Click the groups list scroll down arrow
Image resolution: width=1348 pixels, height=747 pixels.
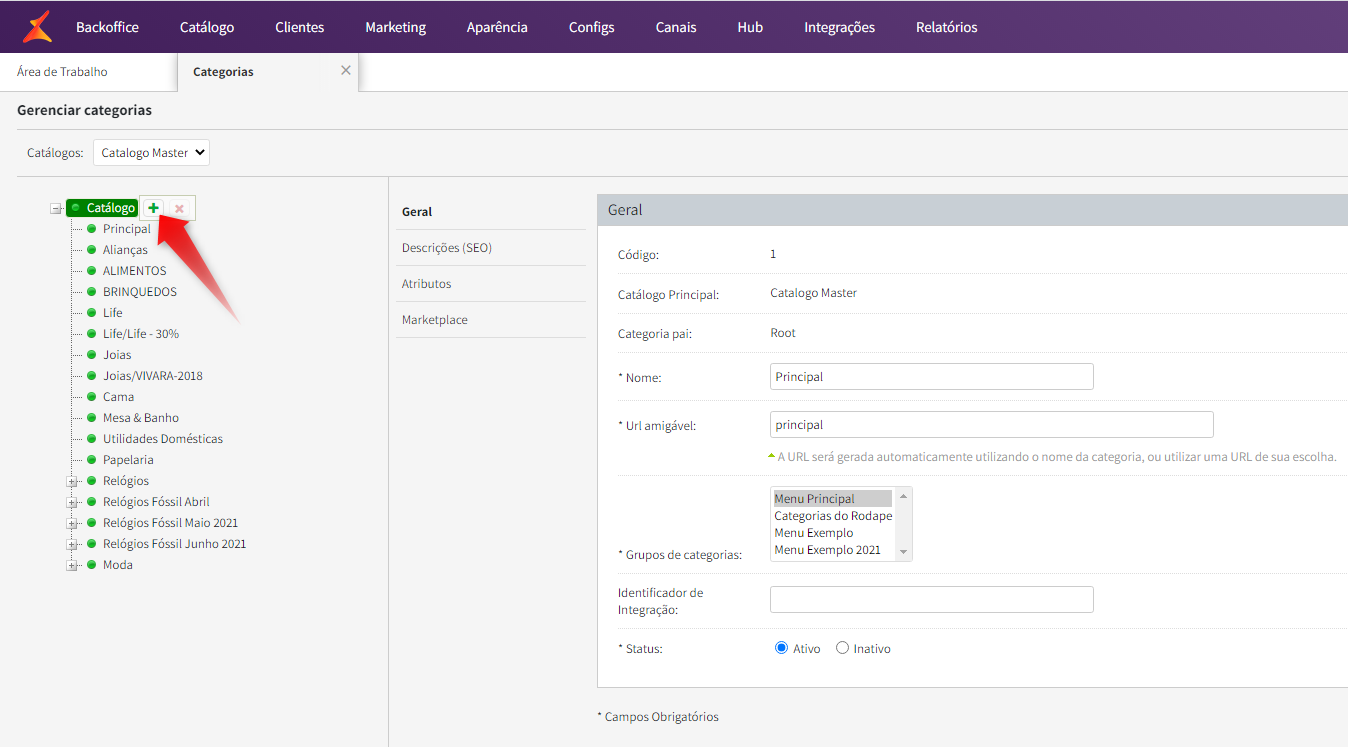tap(903, 552)
